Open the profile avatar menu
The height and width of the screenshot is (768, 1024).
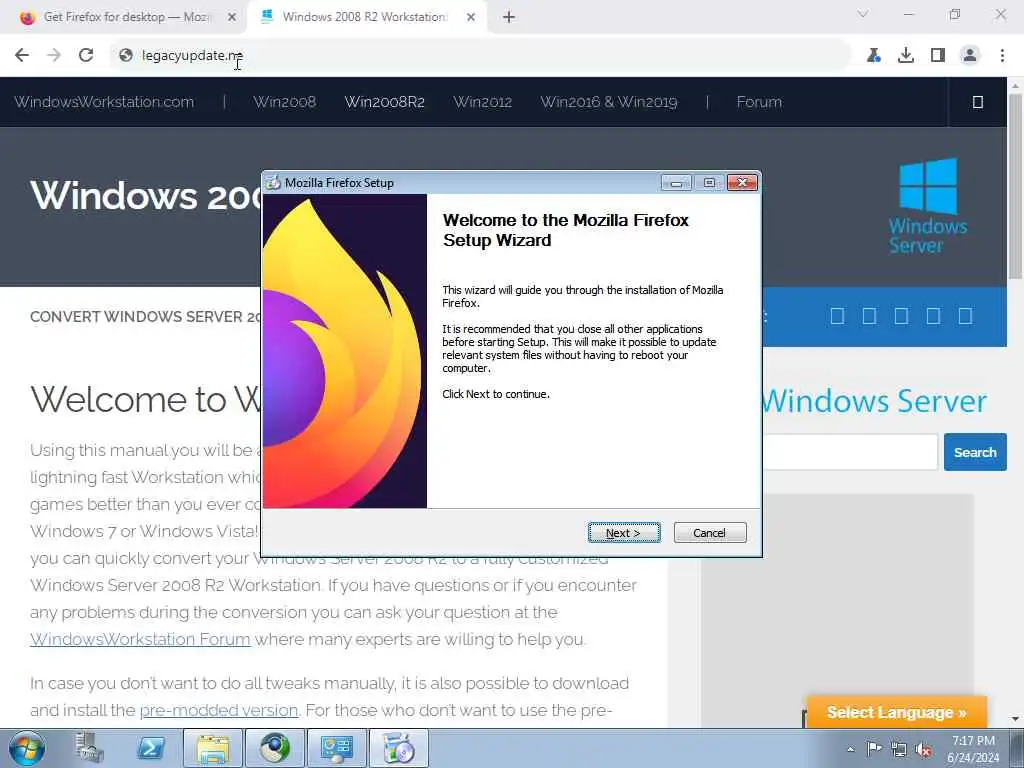point(970,56)
